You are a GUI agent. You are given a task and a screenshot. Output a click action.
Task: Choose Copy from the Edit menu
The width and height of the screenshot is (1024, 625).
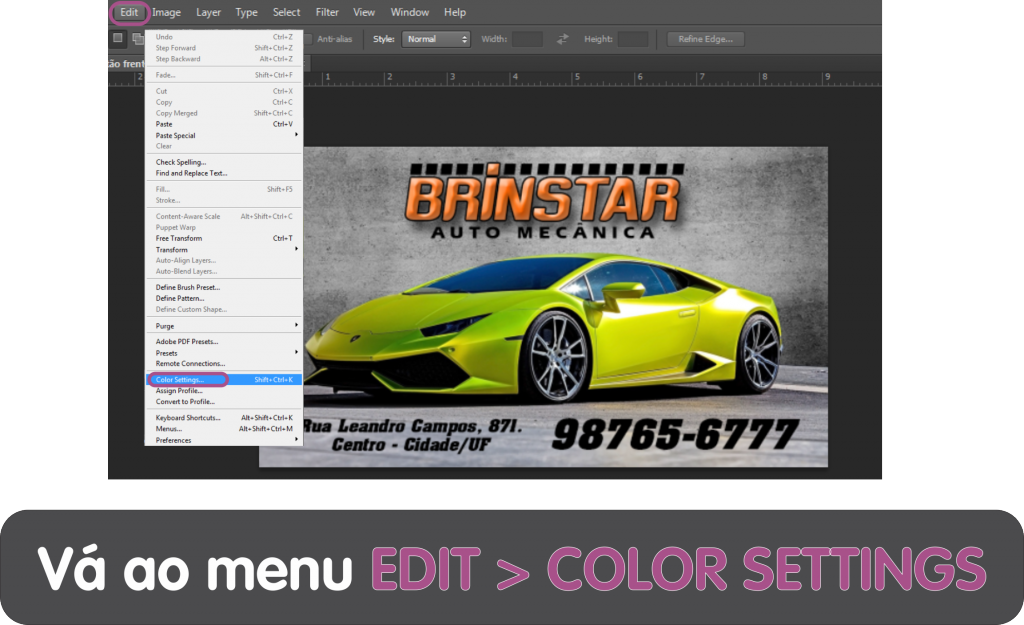pos(223,103)
